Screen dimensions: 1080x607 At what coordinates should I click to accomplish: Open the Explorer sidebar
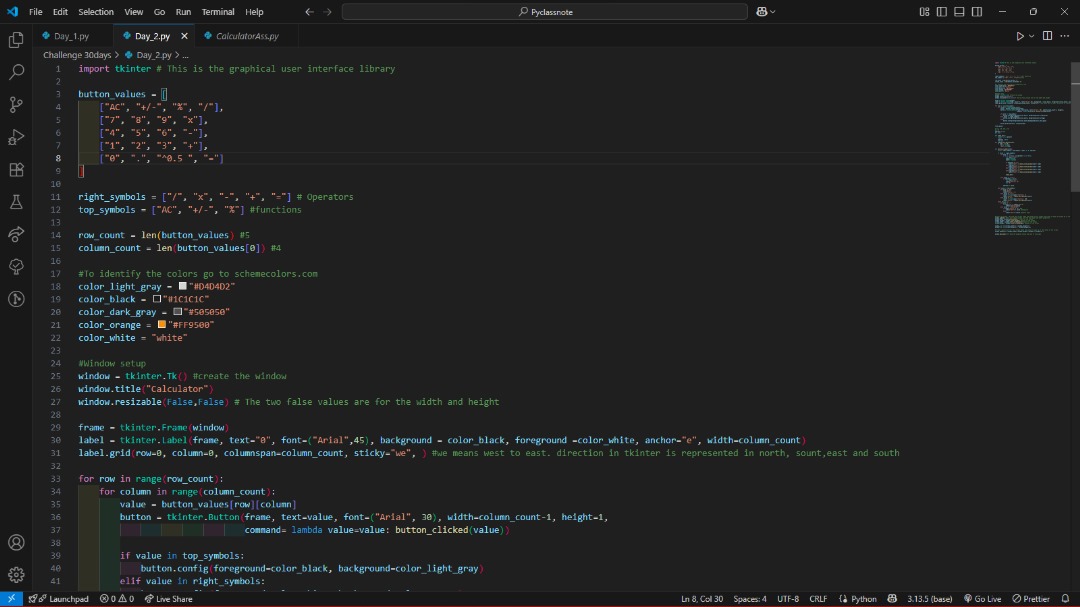pos(15,40)
